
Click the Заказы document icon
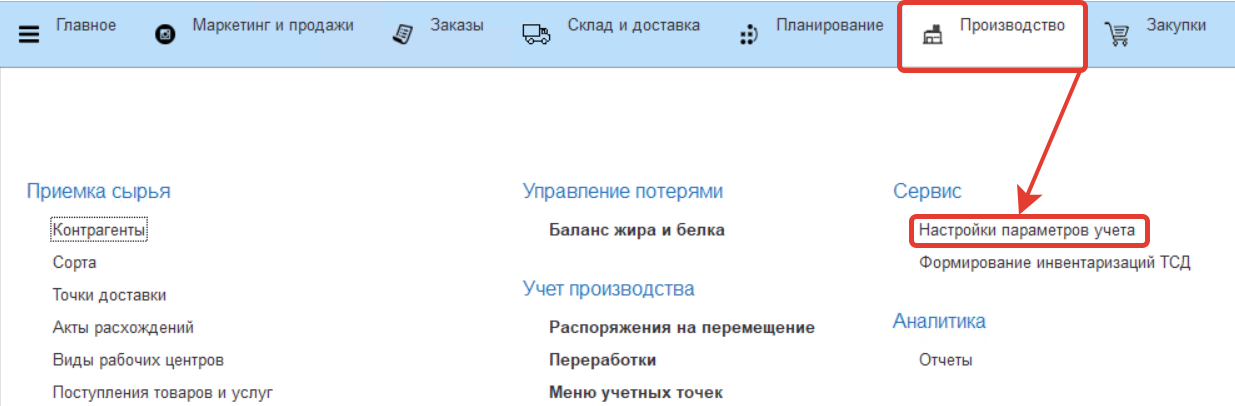pos(403,34)
